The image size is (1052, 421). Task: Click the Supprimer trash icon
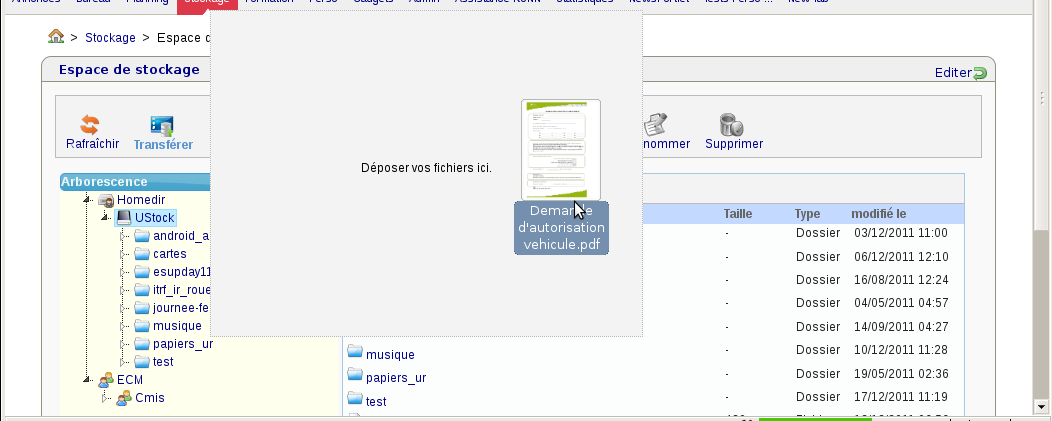point(732,124)
